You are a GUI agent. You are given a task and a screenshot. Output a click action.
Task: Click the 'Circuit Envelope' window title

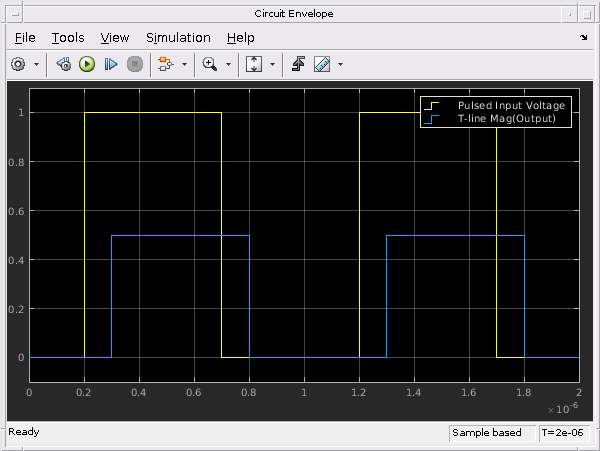pyautogui.click(x=294, y=14)
